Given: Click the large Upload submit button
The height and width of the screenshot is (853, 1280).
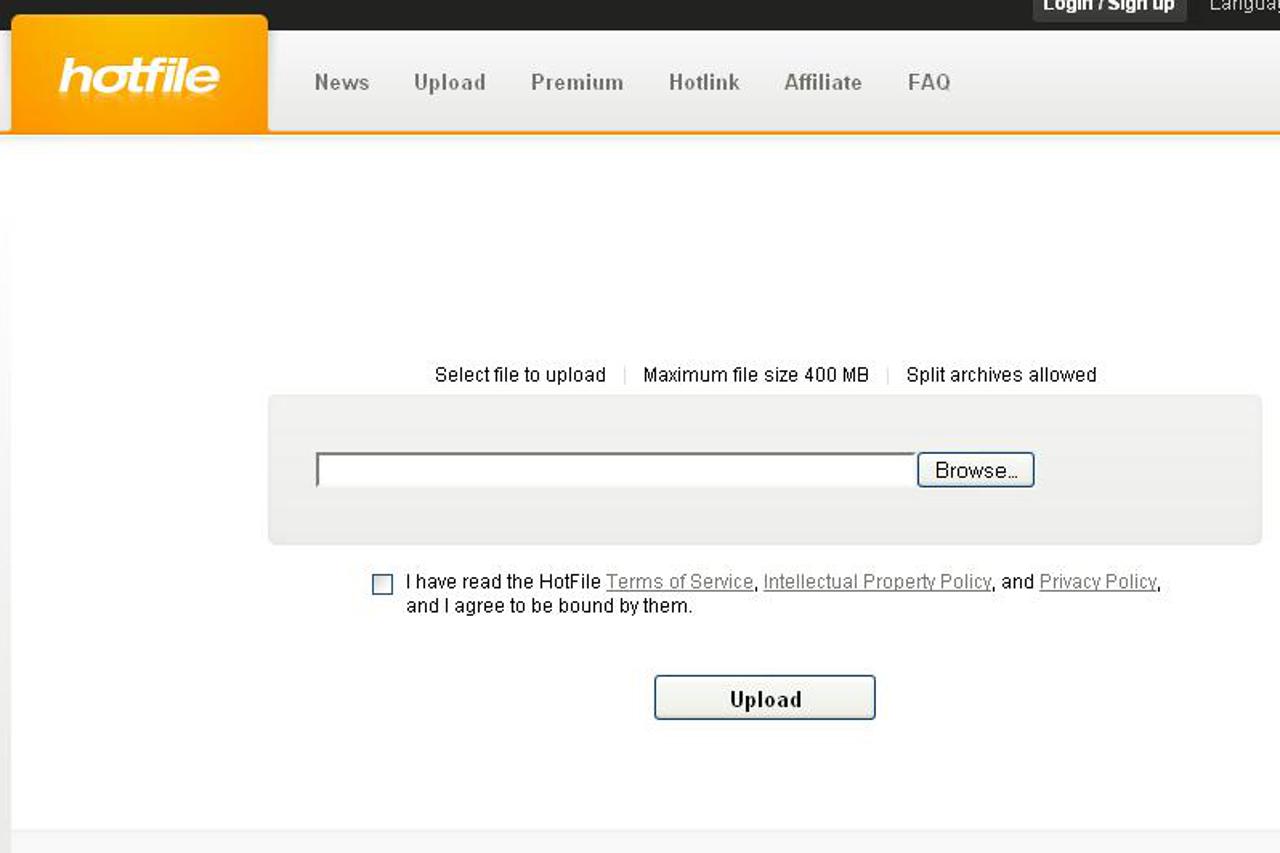Looking at the screenshot, I should (x=764, y=698).
